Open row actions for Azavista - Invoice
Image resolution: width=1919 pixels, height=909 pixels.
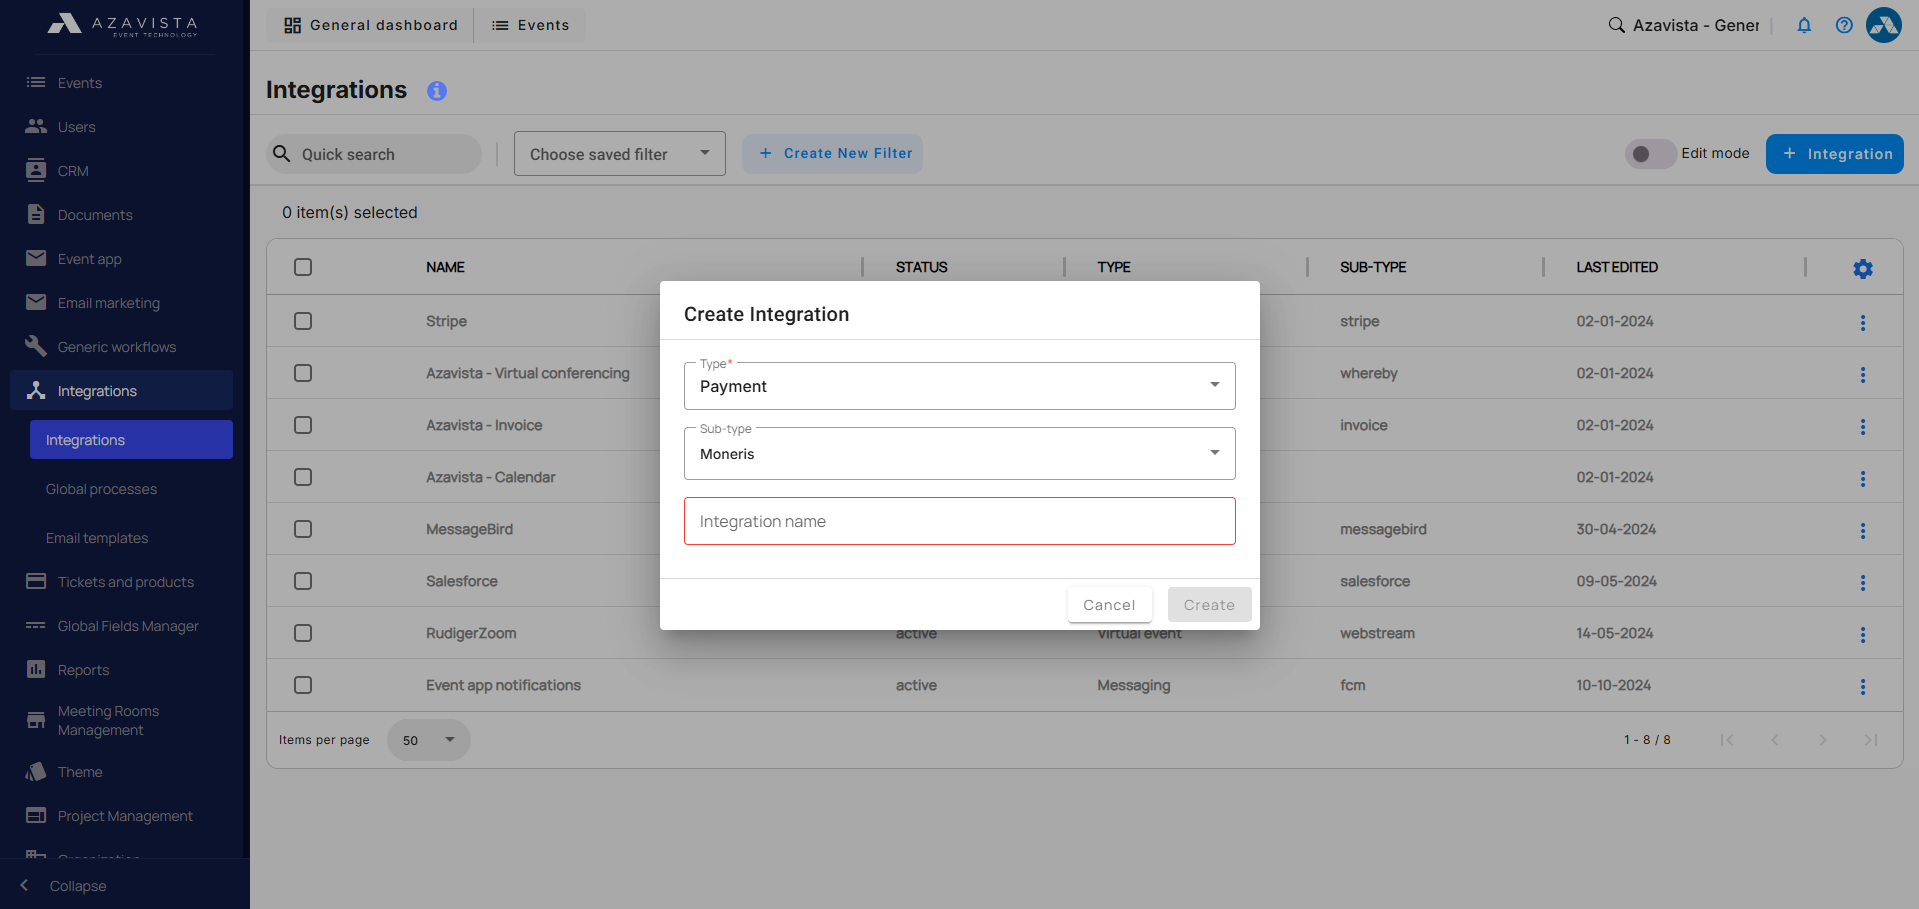1863,427
